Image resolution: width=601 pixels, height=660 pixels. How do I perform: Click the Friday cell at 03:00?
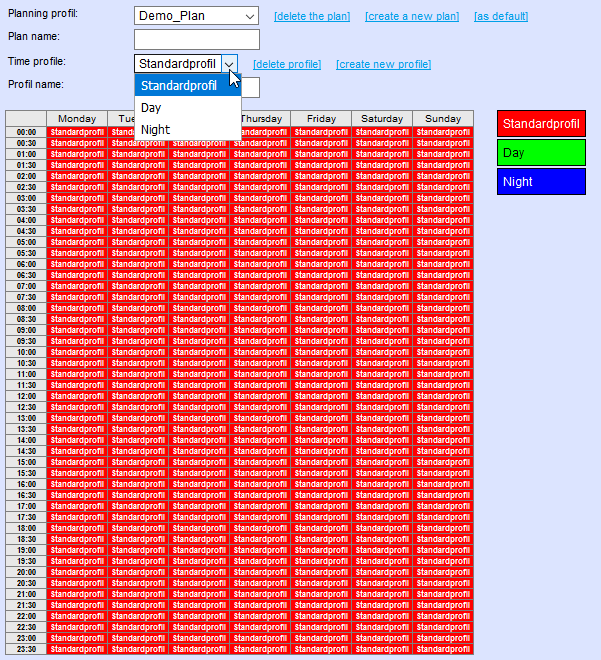pos(321,198)
